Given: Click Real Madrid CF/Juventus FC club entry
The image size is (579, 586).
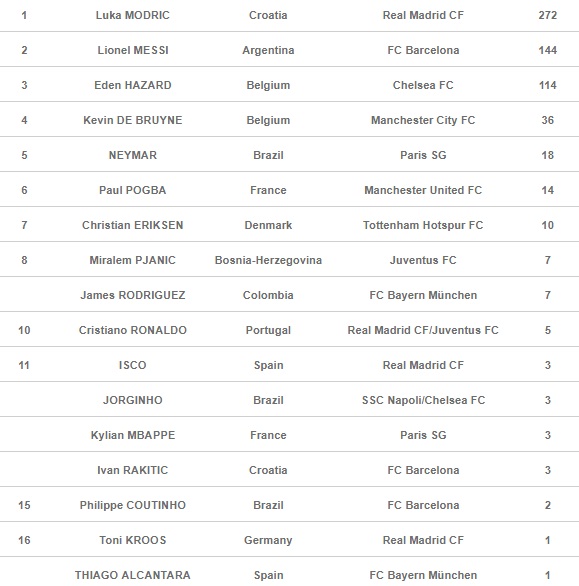Looking at the screenshot, I should point(423,330).
